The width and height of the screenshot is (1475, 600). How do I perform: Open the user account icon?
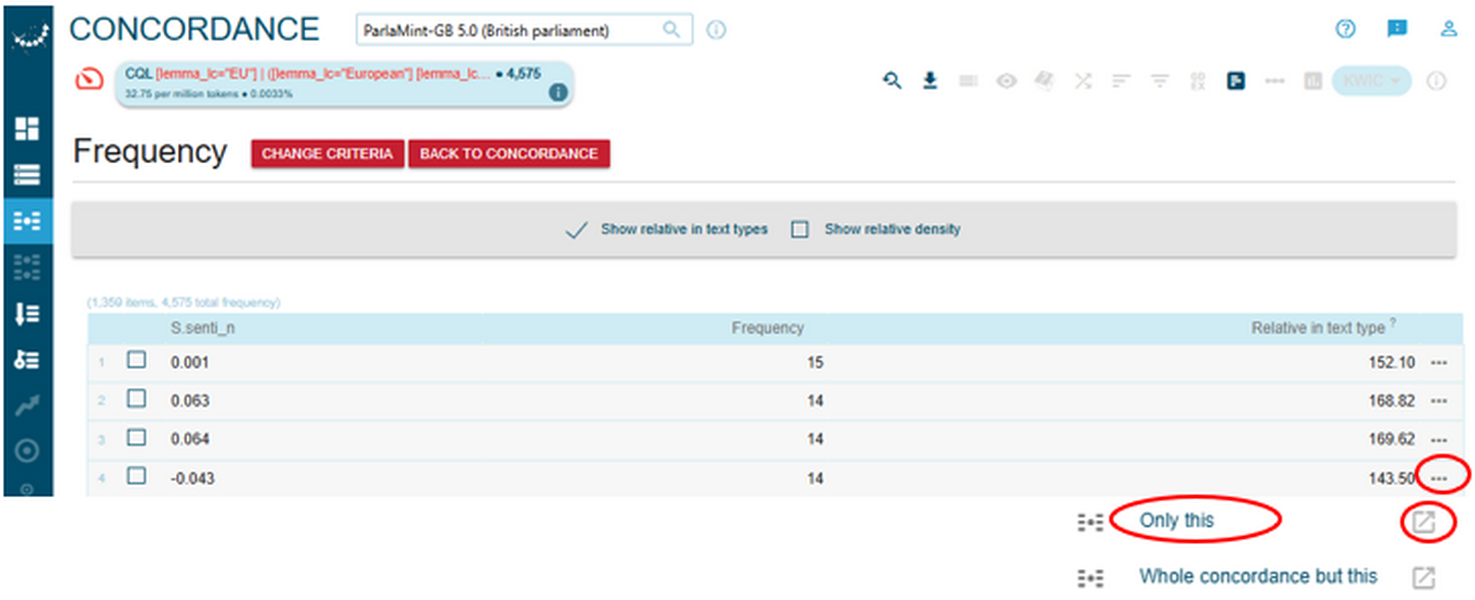tap(1448, 29)
